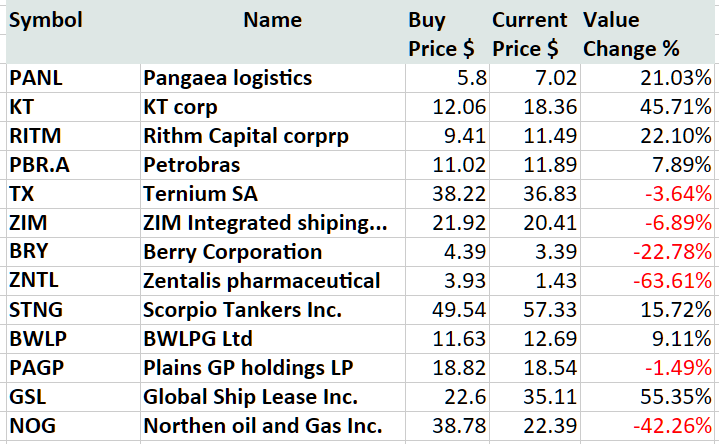Image resolution: width=719 pixels, height=444 pixels.
Task: Click Ternium SA's buy price 38.22
Action: 458,194
